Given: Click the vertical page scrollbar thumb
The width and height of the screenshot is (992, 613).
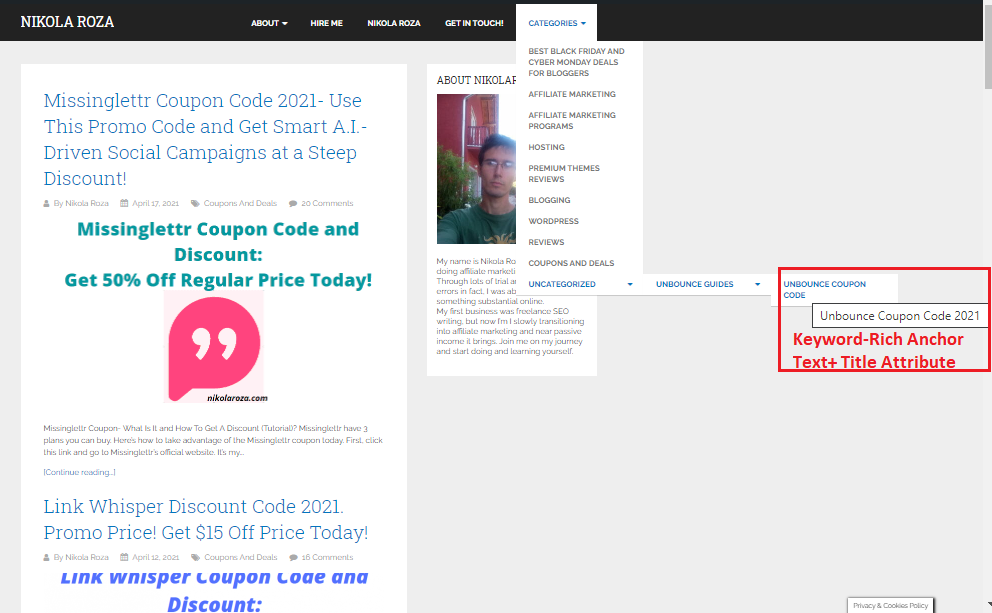Looking at the screenshot, I should point(988,46).
